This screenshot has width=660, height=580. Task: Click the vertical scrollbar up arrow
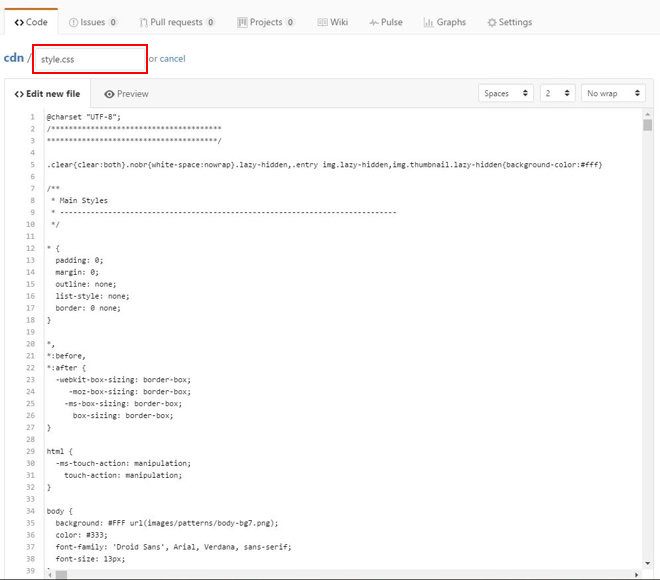647,114
